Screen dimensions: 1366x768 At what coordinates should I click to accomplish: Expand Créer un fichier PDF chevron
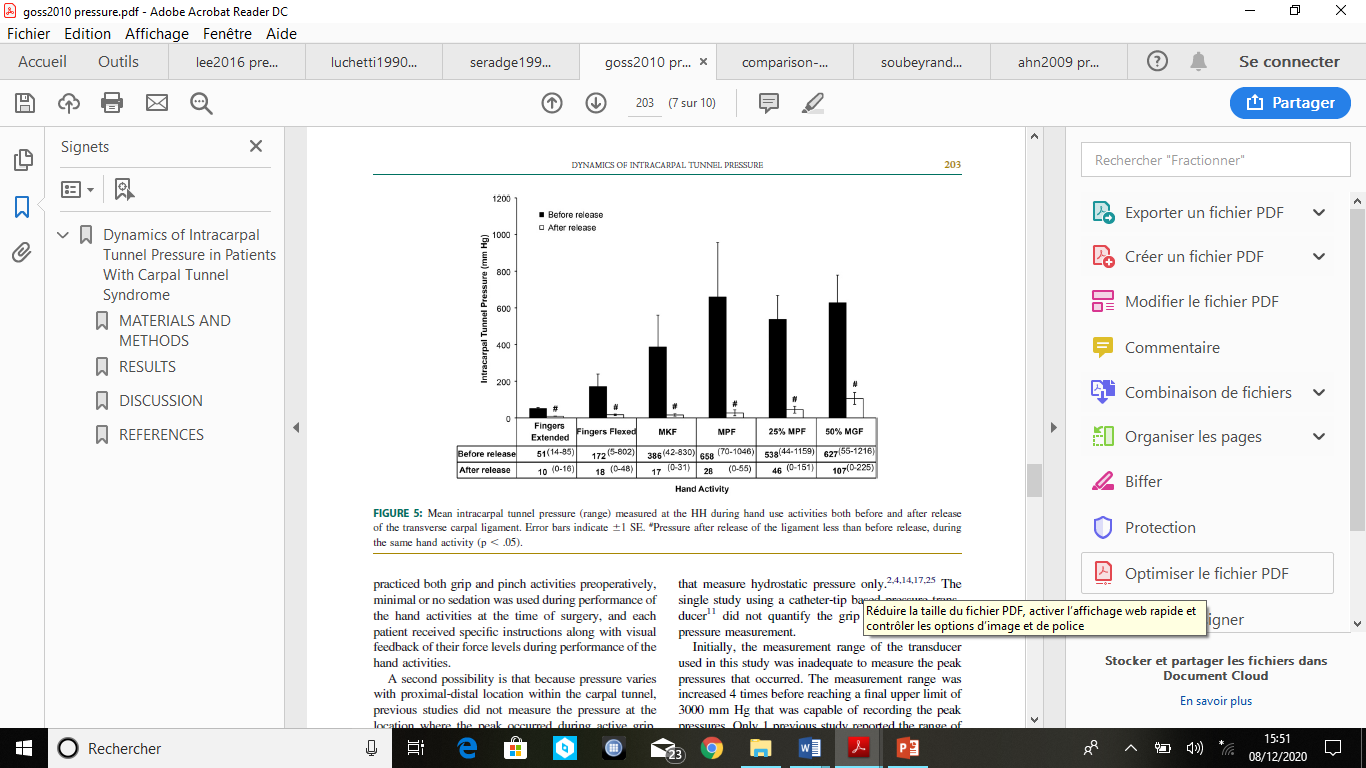[x=1319, y=257]
